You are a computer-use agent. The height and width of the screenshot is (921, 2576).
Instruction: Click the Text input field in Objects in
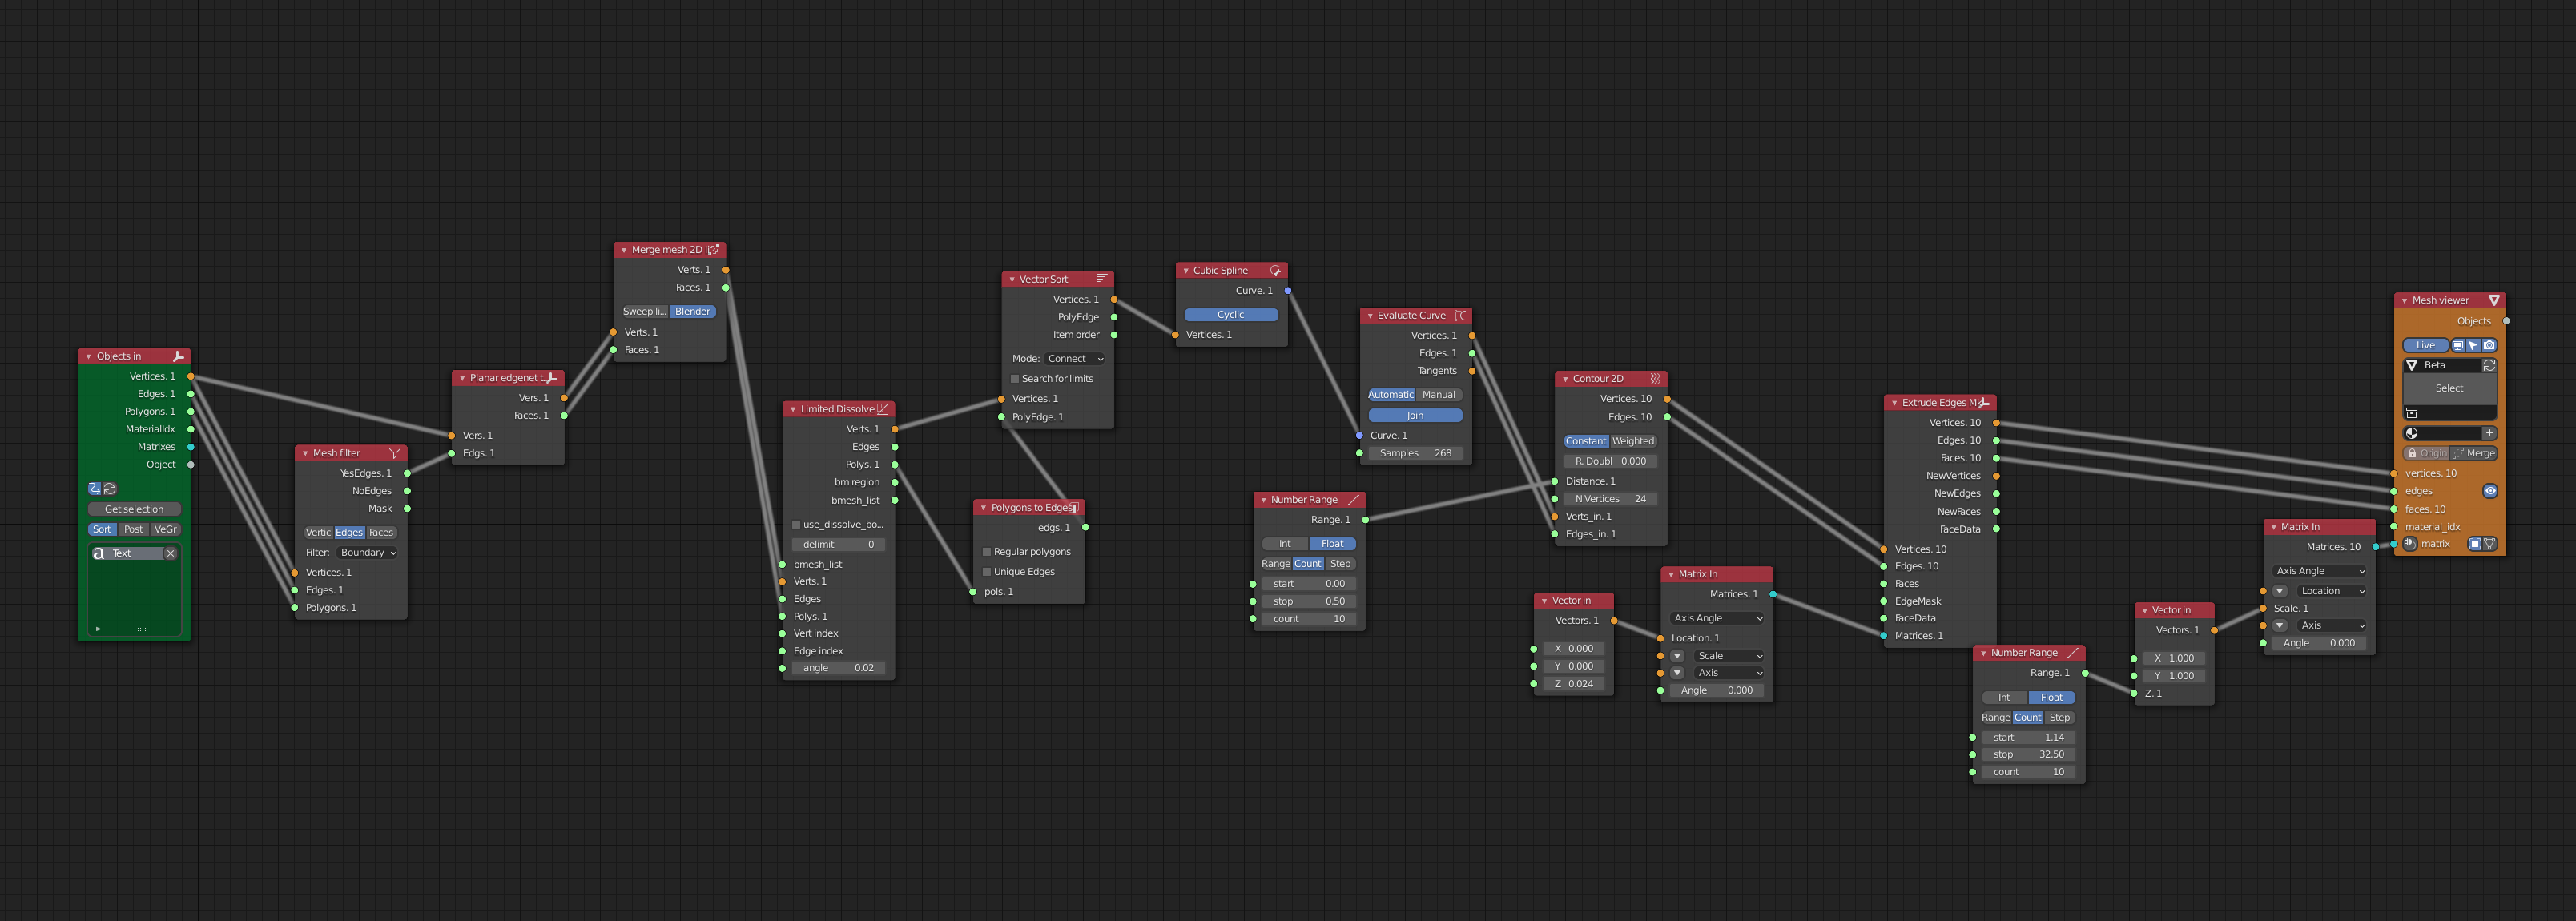[132, 553]
